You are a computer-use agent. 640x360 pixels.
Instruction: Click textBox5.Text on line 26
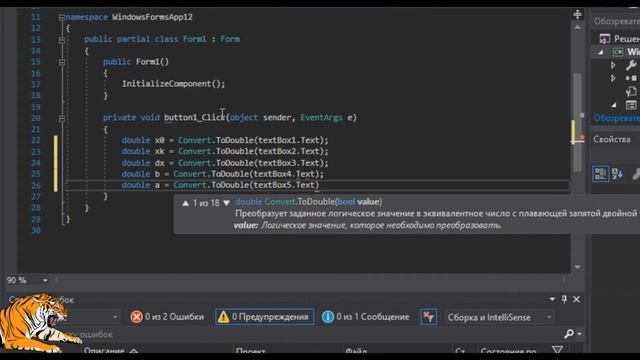[284, 185]
